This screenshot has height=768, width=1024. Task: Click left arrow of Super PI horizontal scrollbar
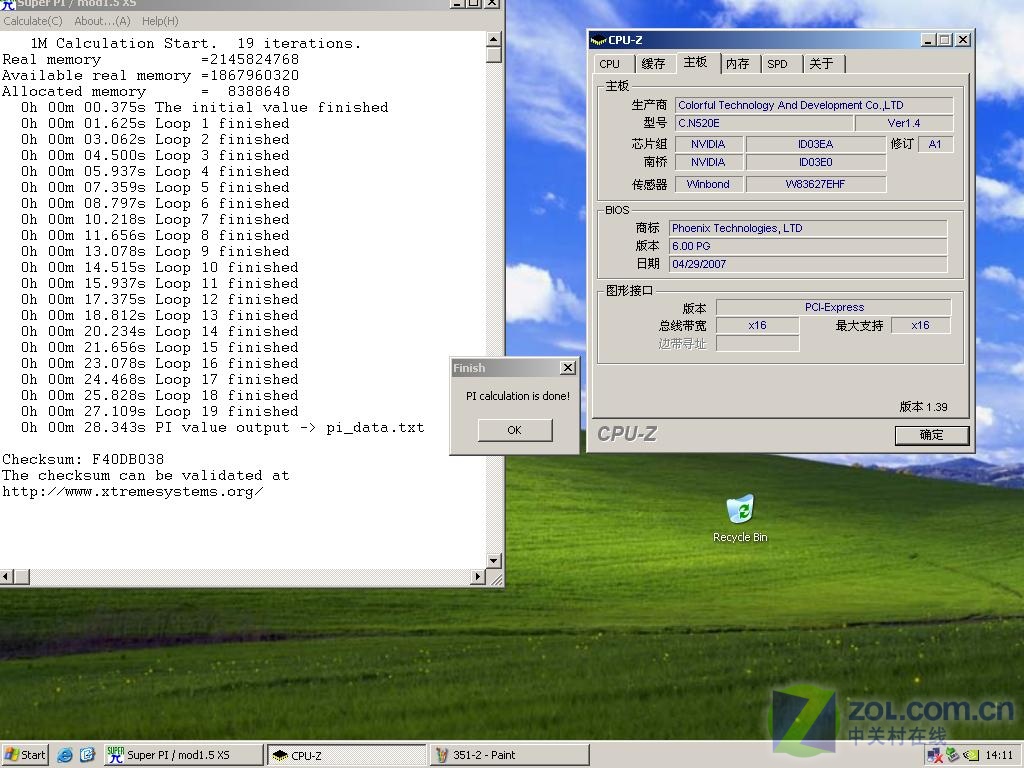(x=7, y=577)
